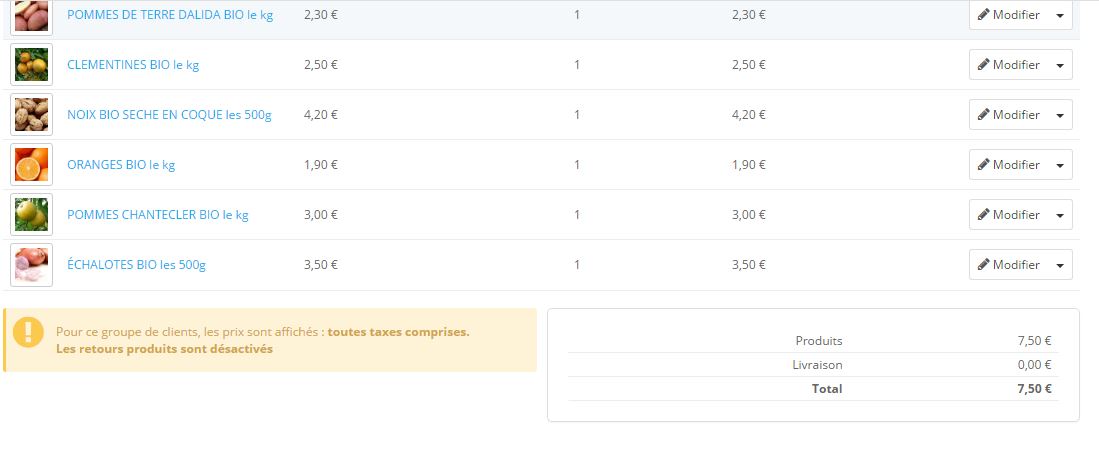
Task: Edit ÉCHALOTES BIO with Modifier button
Action: [x=1008, y=265]
